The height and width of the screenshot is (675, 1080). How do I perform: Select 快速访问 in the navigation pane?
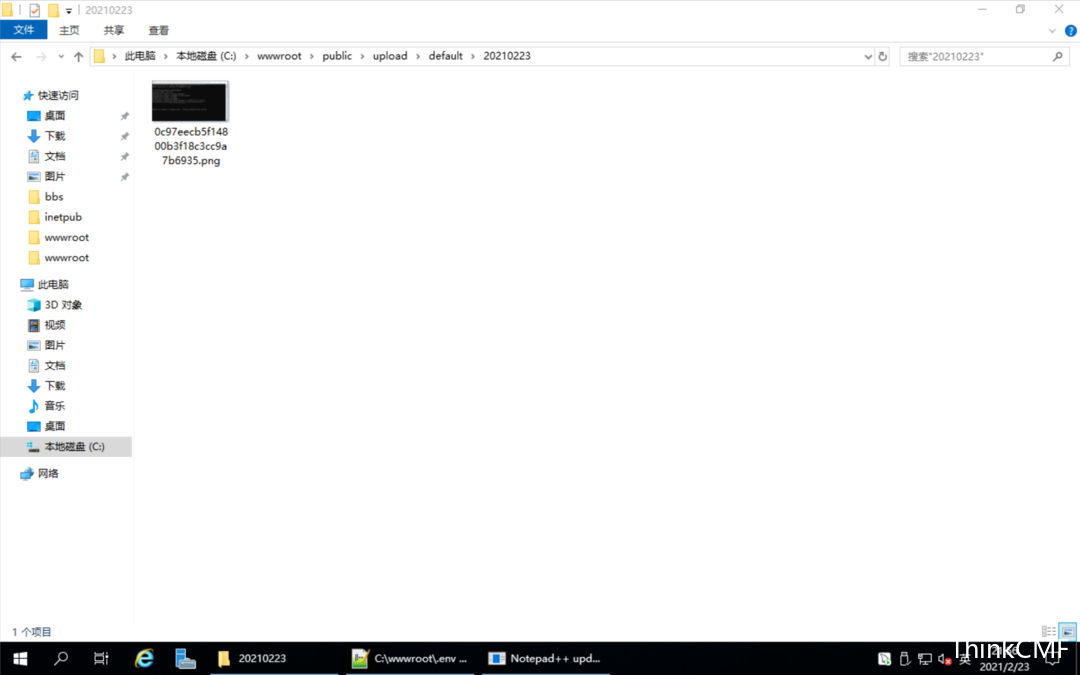pos(58,95)
